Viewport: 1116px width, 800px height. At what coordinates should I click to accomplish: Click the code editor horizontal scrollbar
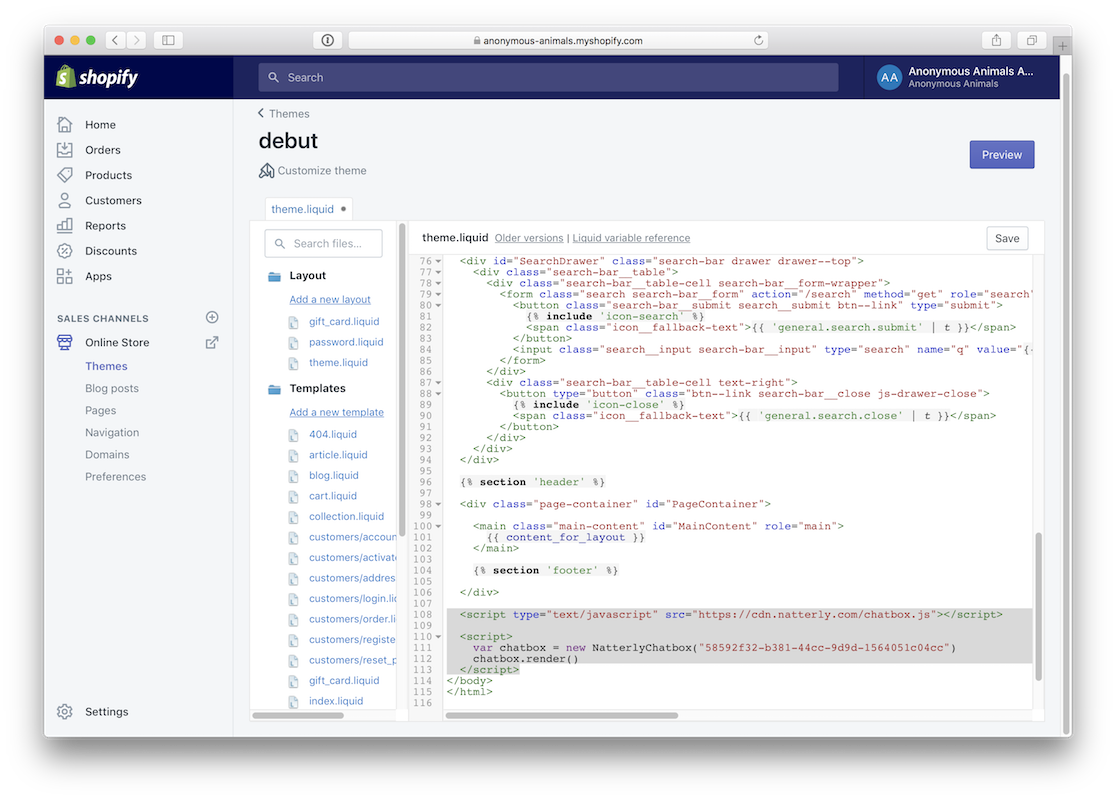(562, 715)
